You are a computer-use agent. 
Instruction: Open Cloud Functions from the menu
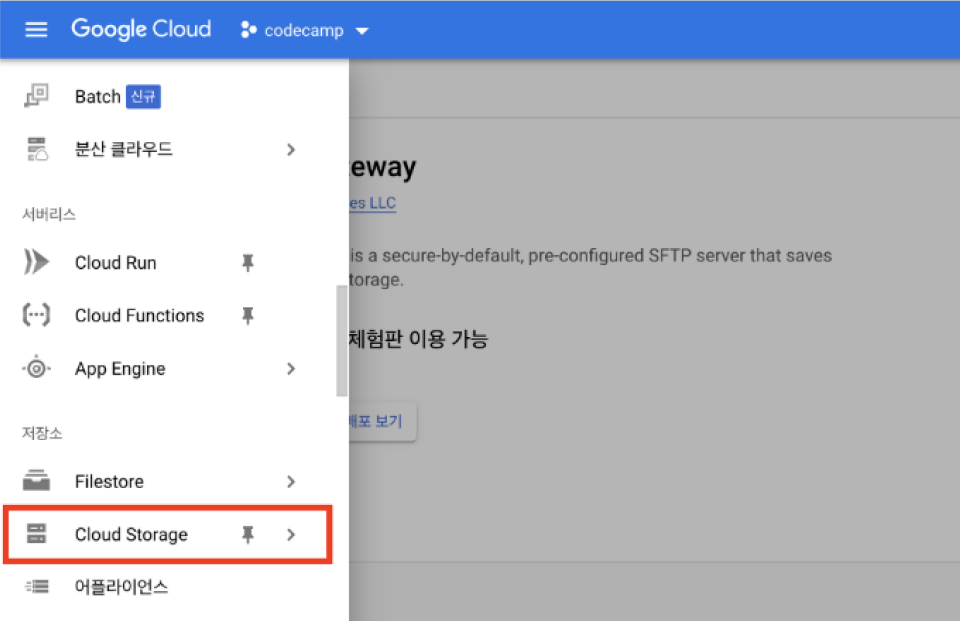tap(140, 315)
